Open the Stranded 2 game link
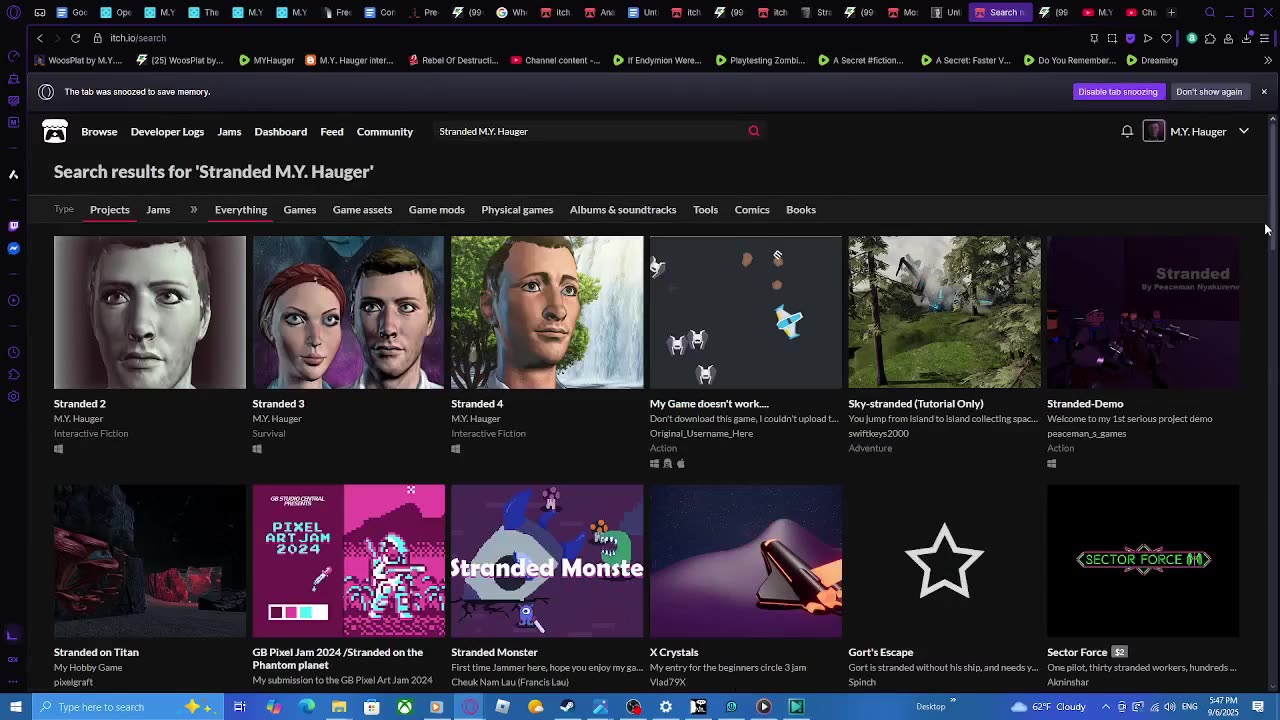The width and height of the screenshot is (1280, 720). 80,404
